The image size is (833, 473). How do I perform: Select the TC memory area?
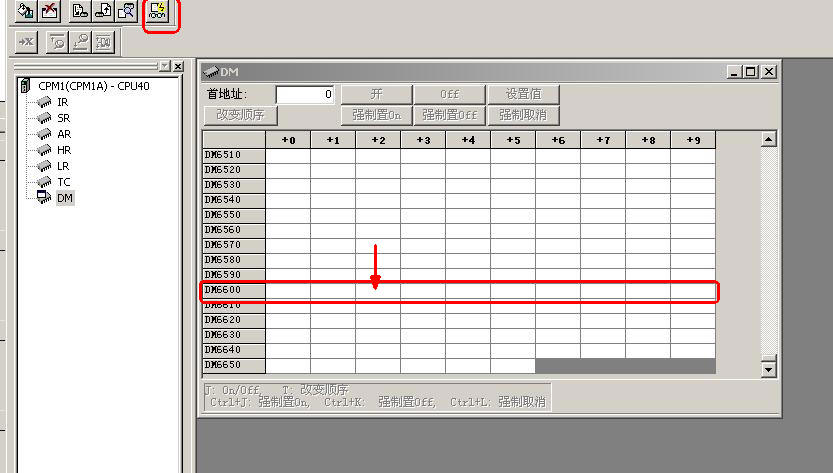coord(63,182)
